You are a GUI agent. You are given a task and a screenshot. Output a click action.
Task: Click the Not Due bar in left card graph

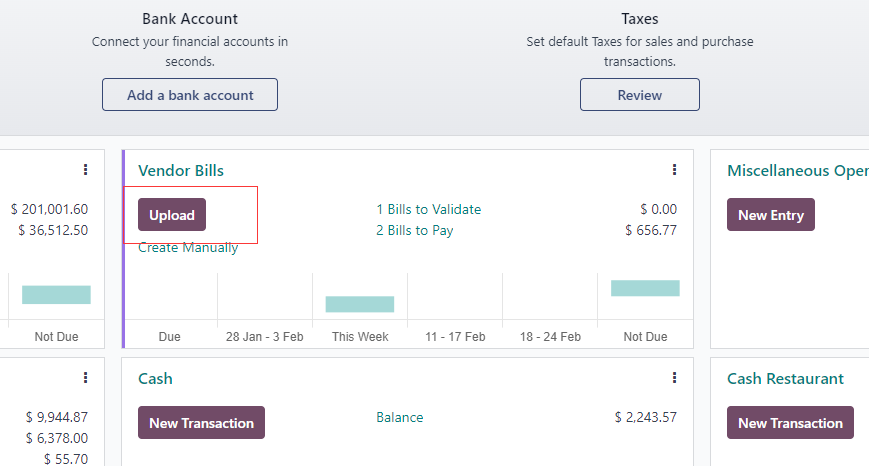tap(56, 295)
